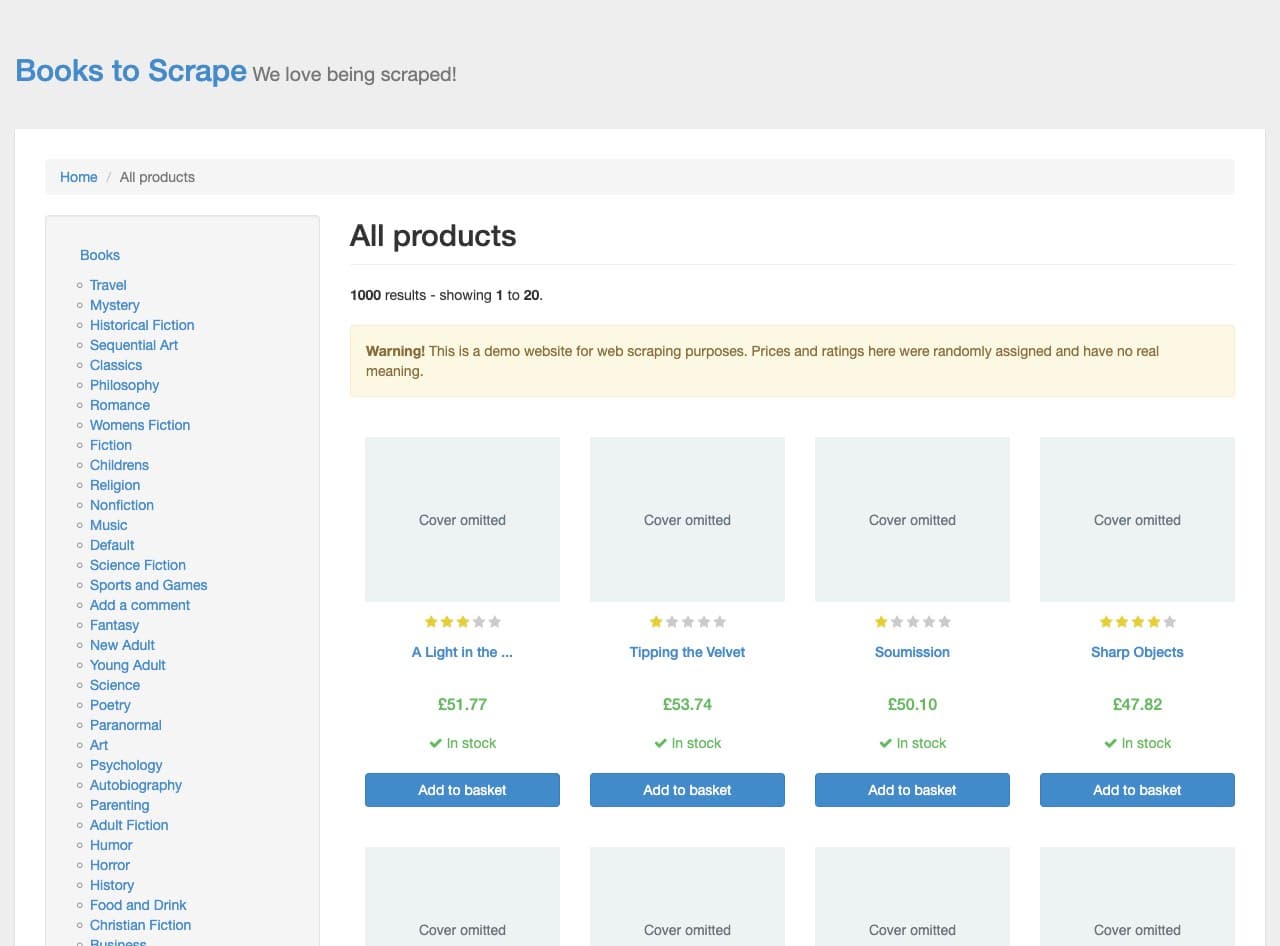Click the star rating under Tipping the Velvet cover

click(x=687, y=622)
